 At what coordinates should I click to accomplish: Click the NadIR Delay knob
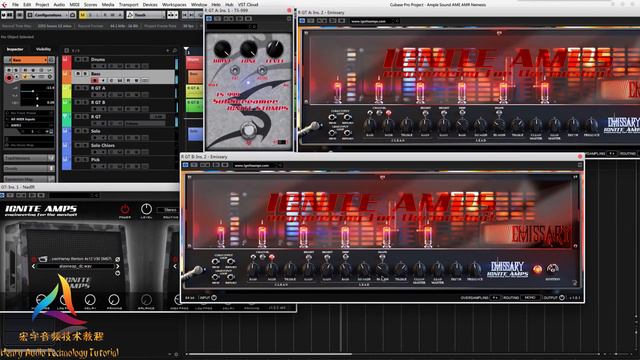pyautogui.click(x=90, y=300)
